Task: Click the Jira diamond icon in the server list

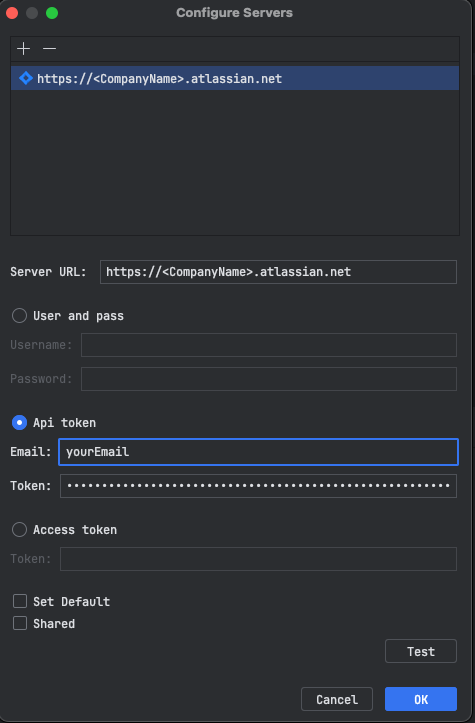Action: point(26,78)
